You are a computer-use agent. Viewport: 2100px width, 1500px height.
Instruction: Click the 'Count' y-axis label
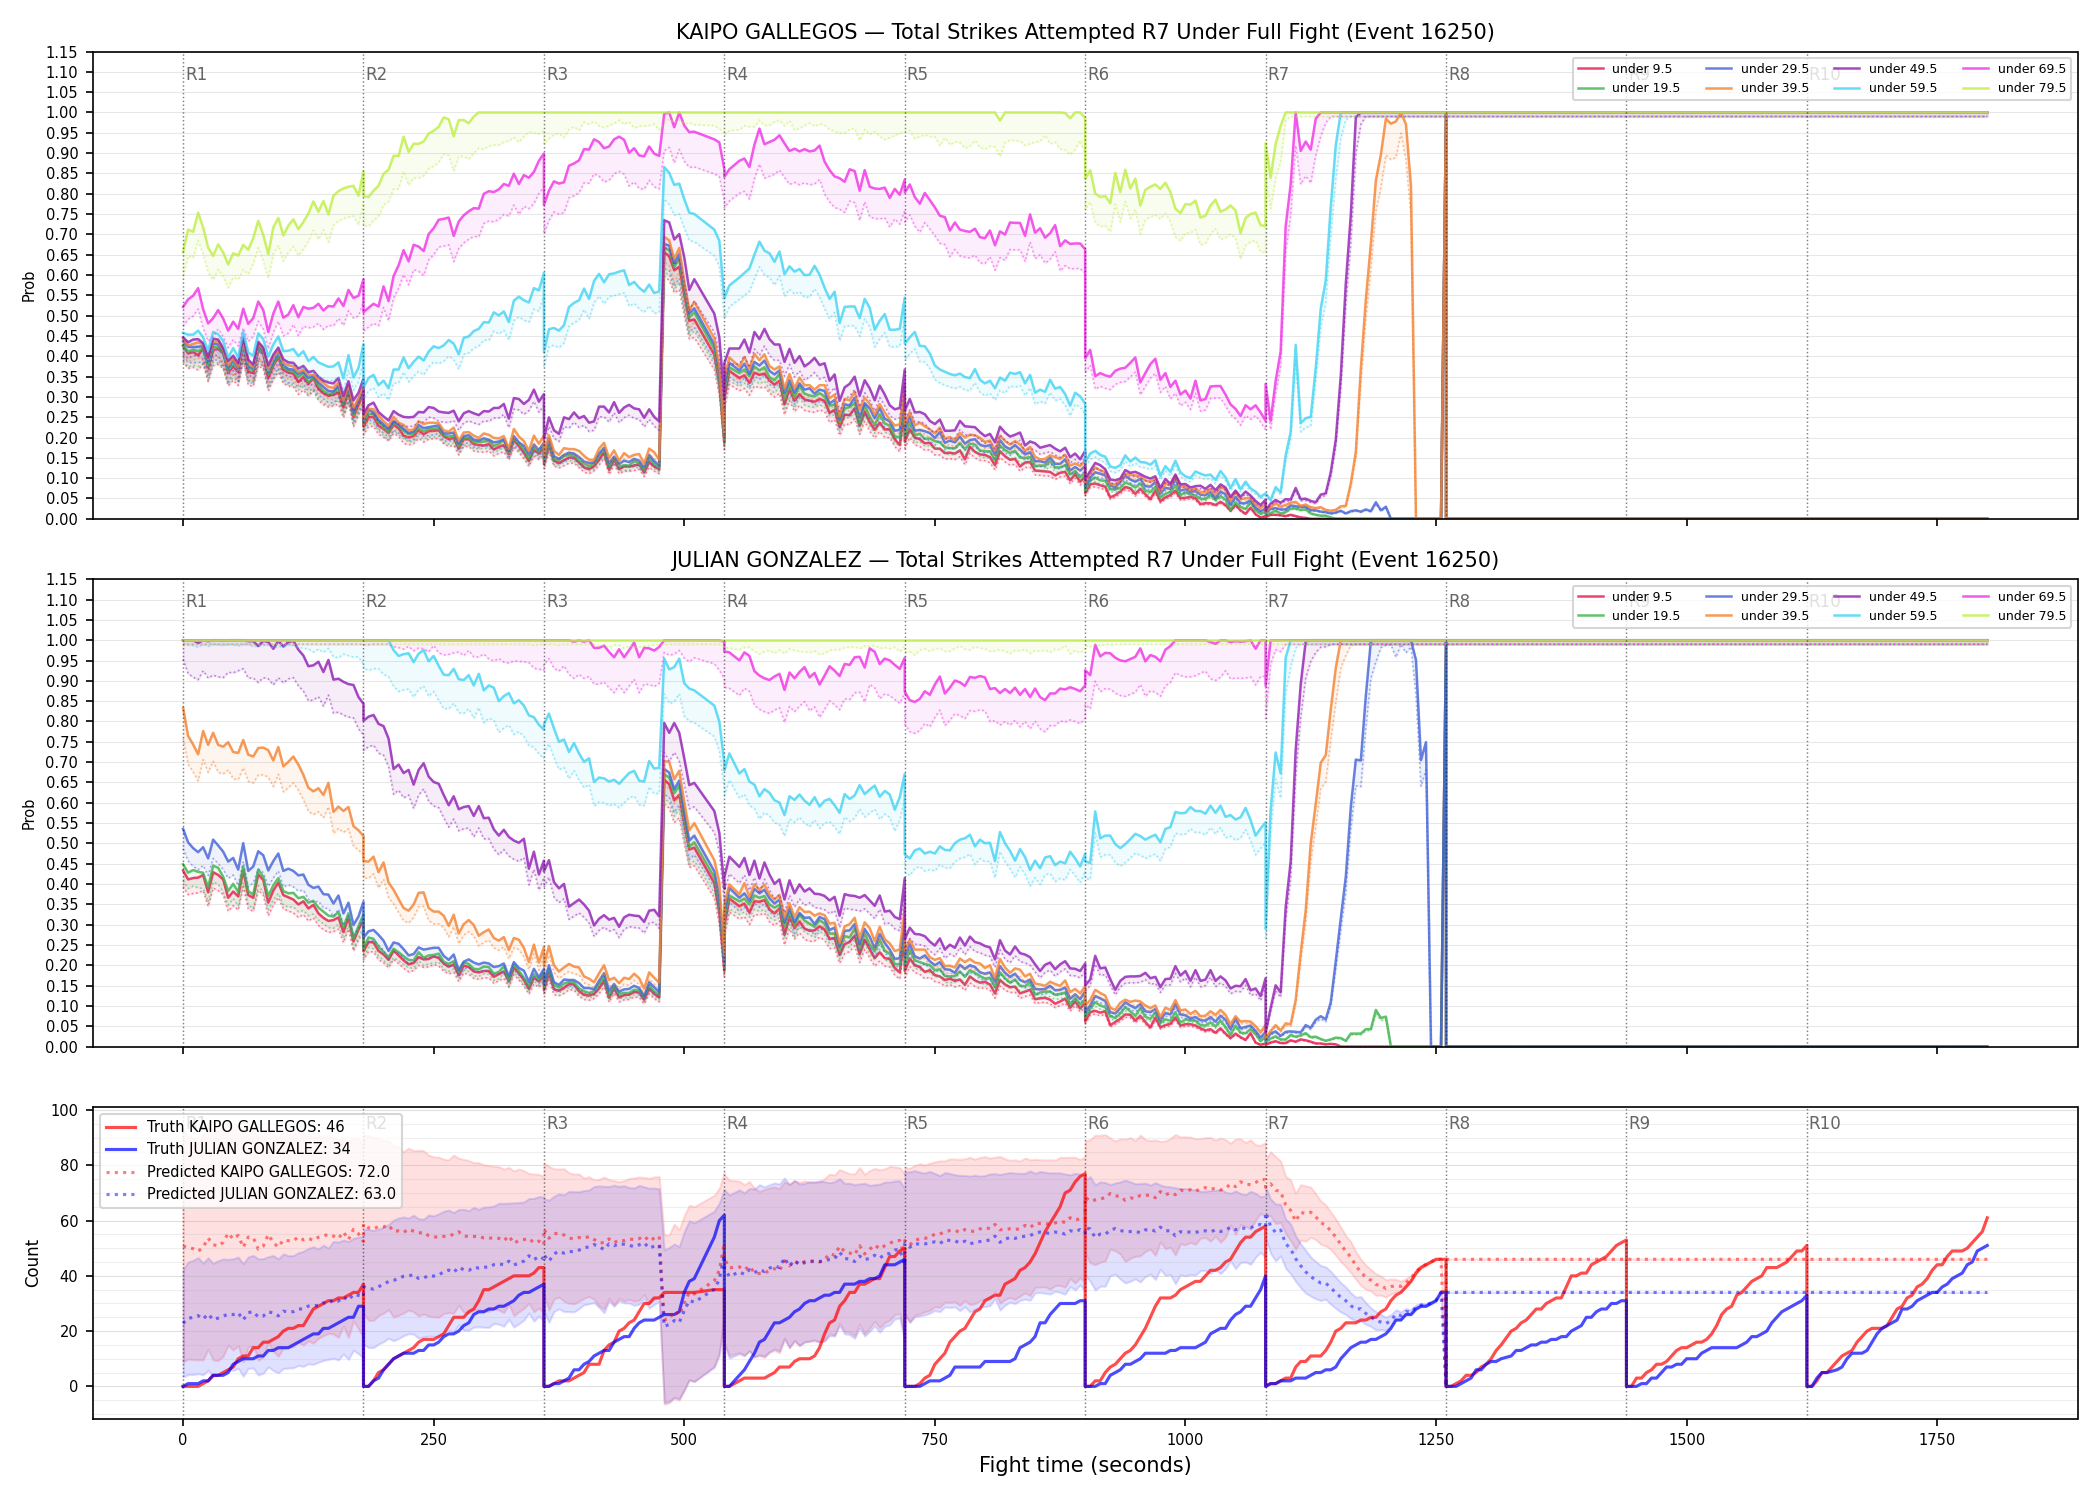[x=32, y=1264]
